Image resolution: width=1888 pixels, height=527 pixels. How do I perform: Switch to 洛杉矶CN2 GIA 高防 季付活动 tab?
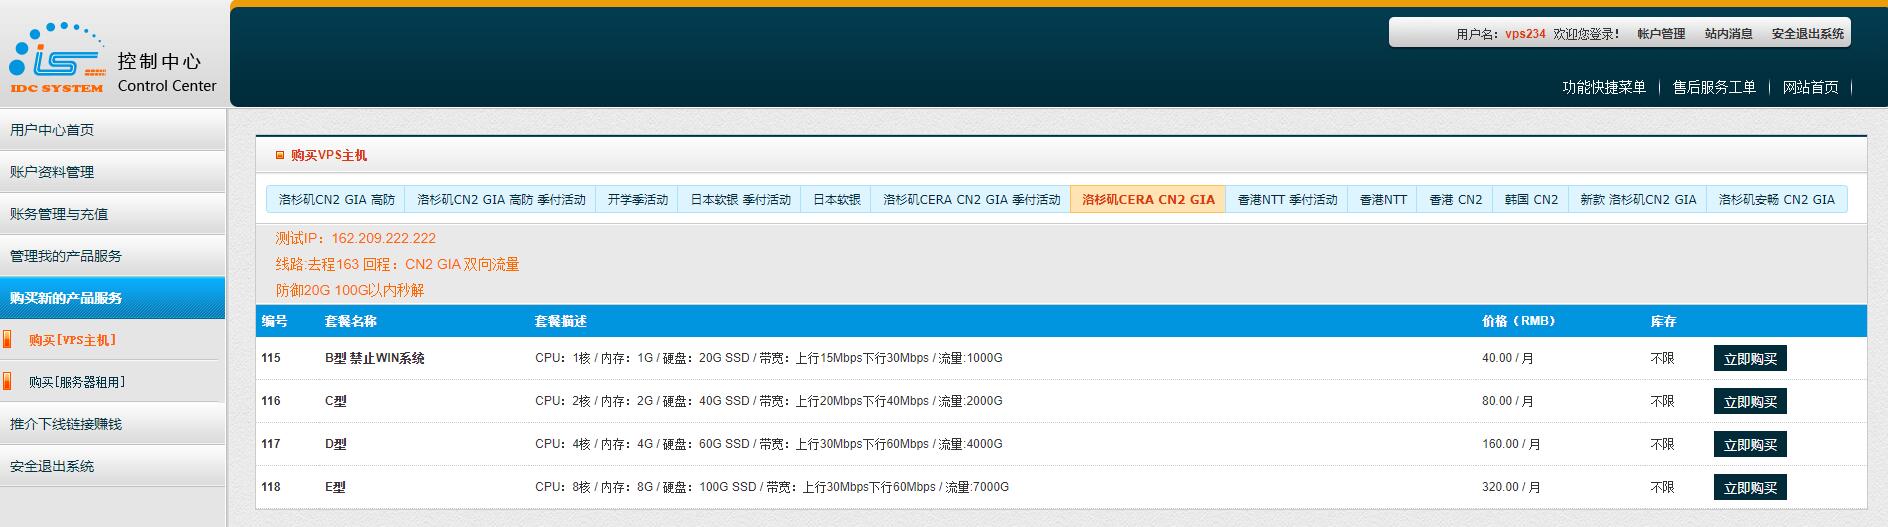click(501, 199)
